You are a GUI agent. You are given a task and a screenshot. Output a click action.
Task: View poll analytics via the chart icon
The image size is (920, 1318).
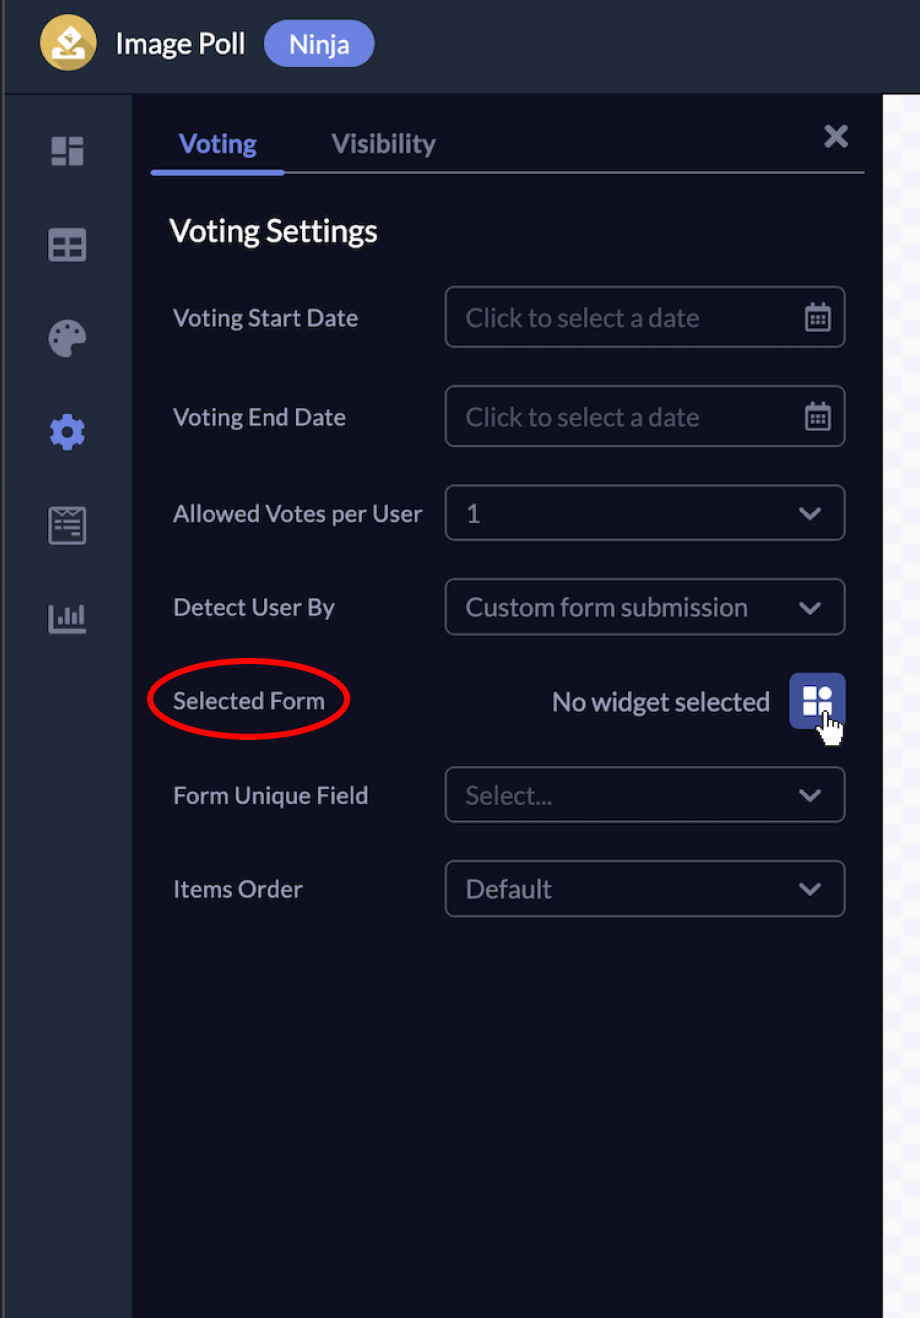click(66, 618)
